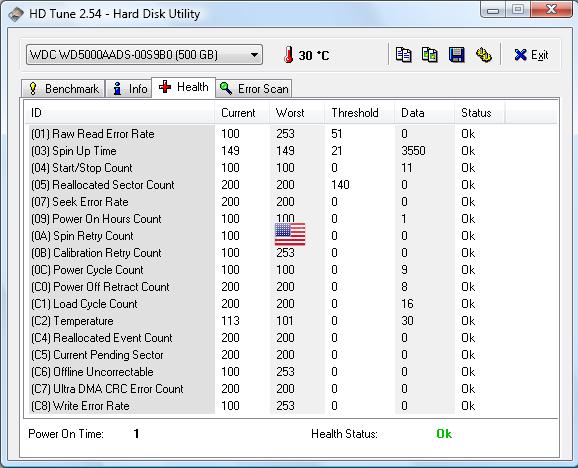Select the Offline Uncorrectable row
The height and width of the screenshot is (468, 578).
point(291,371)
